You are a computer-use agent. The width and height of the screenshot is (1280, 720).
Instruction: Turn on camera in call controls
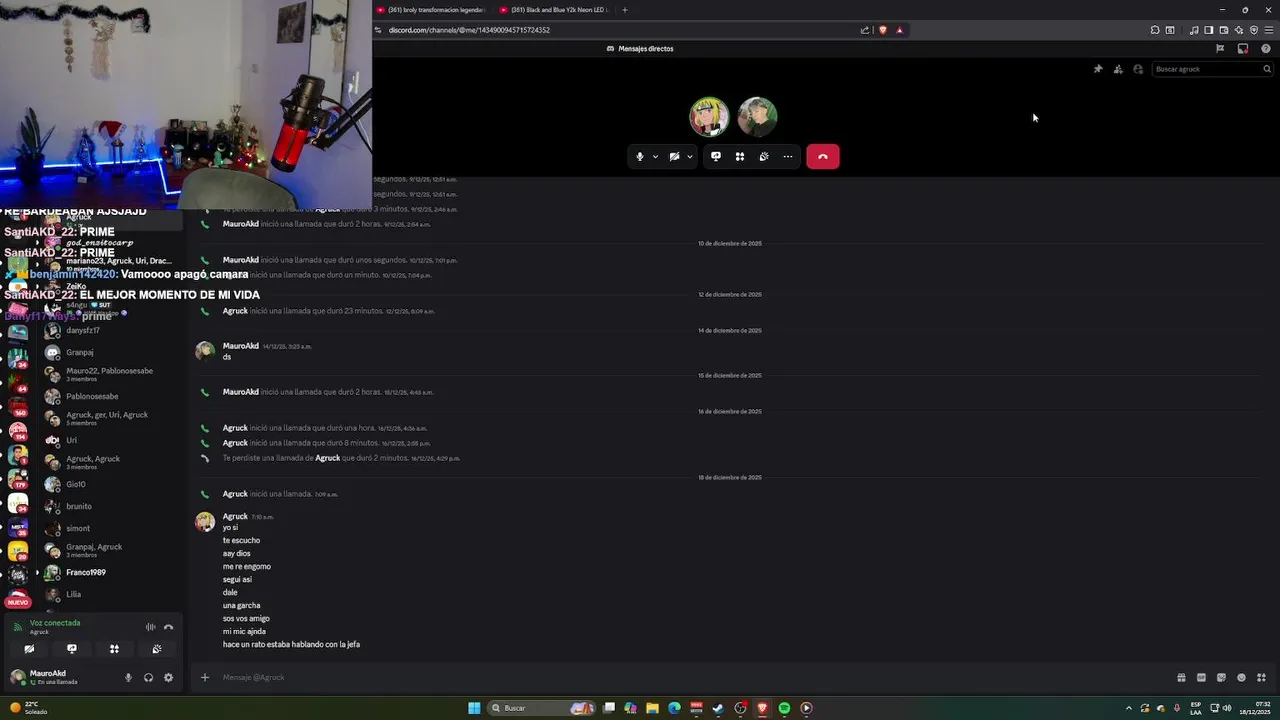coord(674,156)
